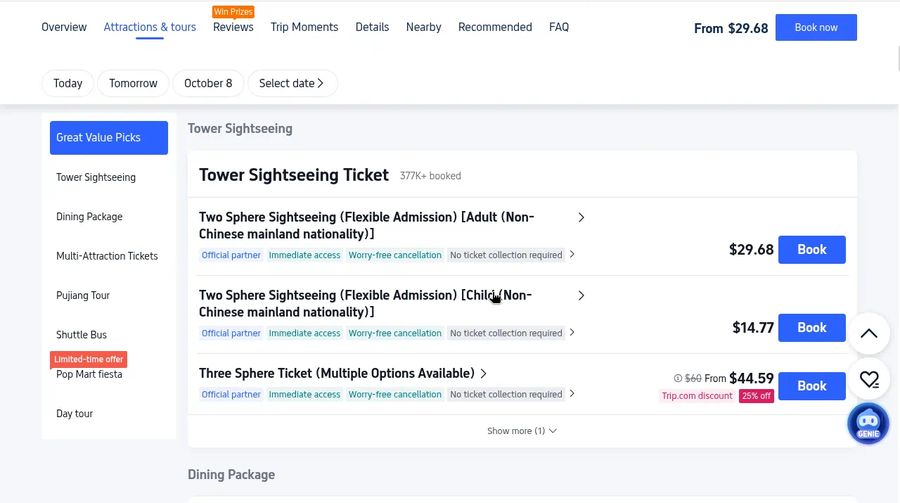
Task: Expand Three Sphere Ticket options chevron
Action: click(483, 374)
